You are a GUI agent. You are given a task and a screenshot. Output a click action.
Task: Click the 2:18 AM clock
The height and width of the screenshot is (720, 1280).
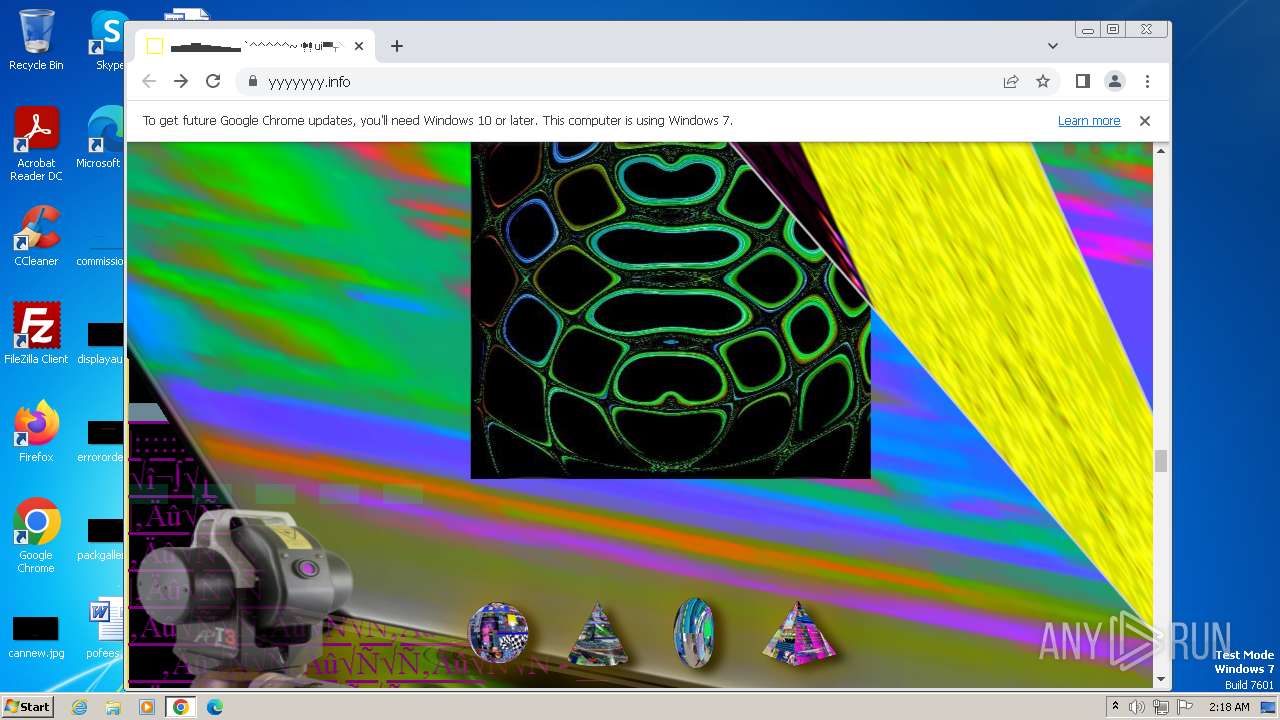point(1229,707)
